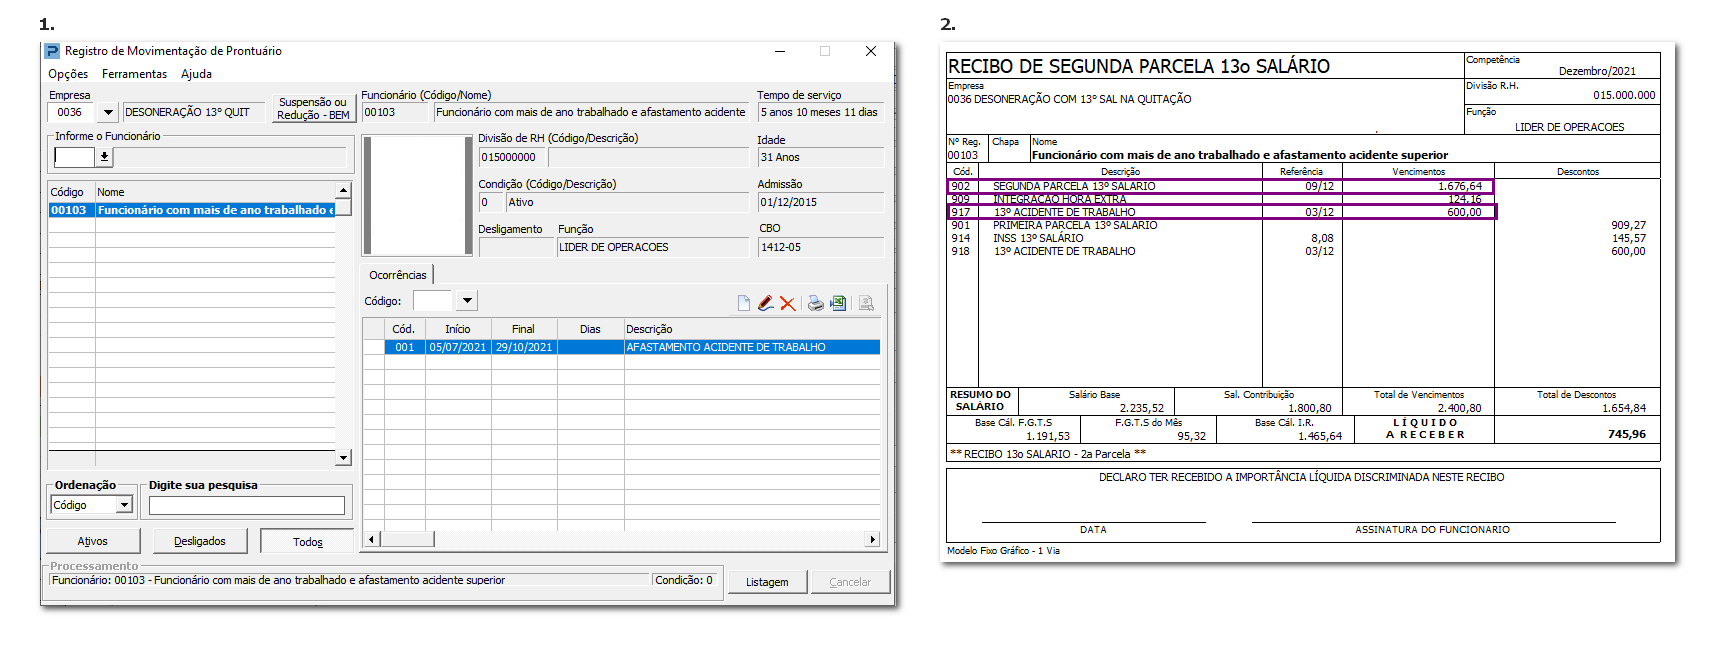Click occurrence start date 05/07/2021

click(x=458, y=347)
